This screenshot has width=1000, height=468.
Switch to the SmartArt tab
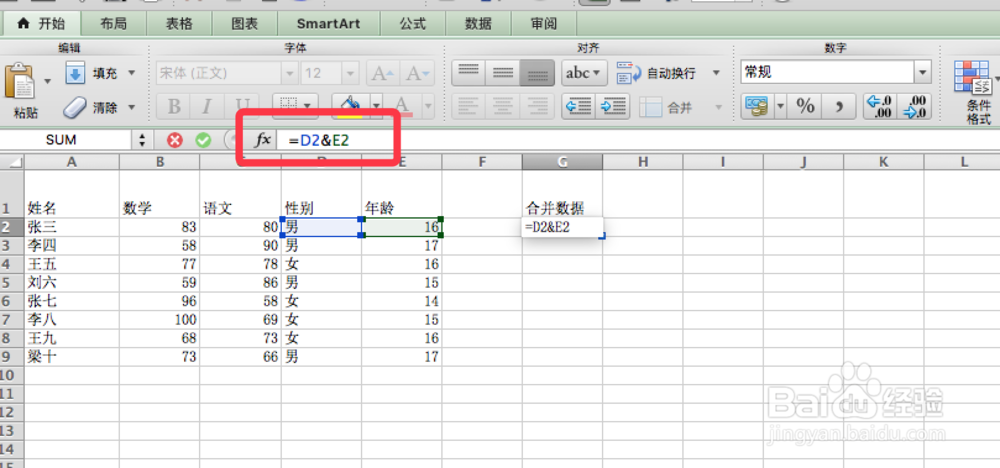328,24
